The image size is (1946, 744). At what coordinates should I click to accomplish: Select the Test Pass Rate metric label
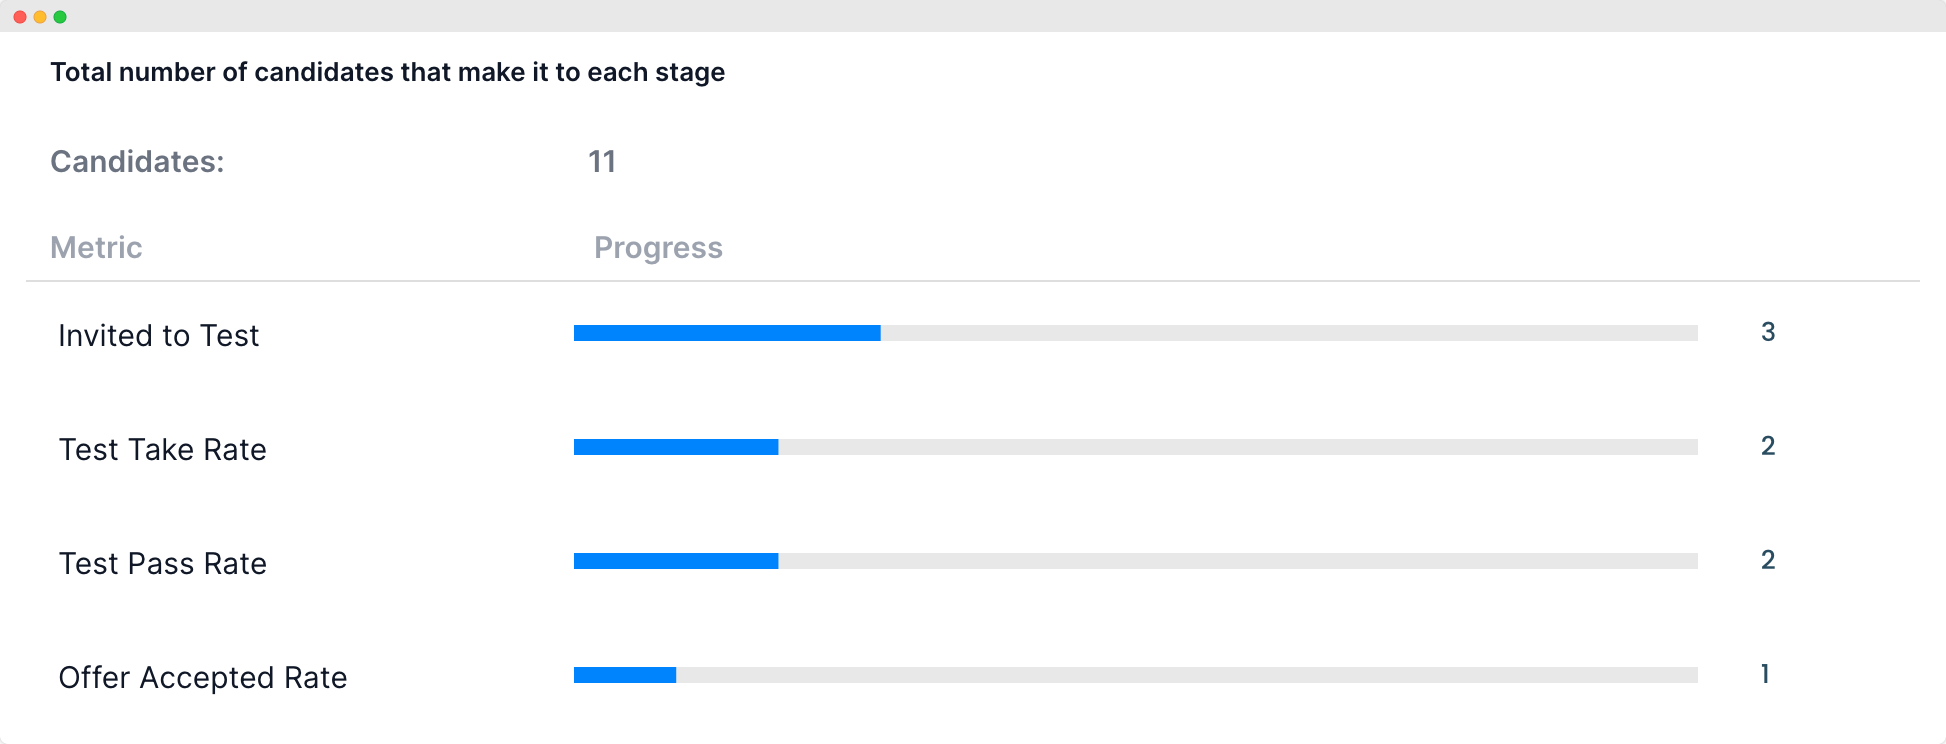pyautogui.click(x=163, y=564)
